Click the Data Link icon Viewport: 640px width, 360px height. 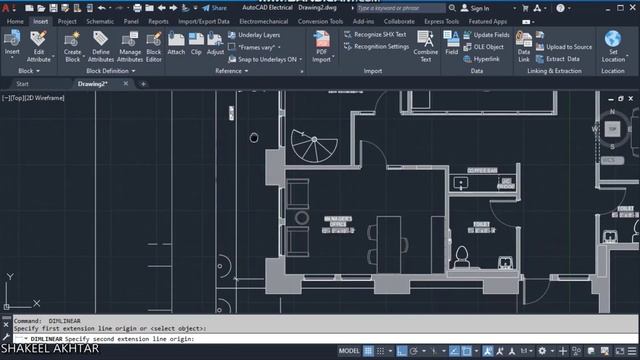click(524, 39)
